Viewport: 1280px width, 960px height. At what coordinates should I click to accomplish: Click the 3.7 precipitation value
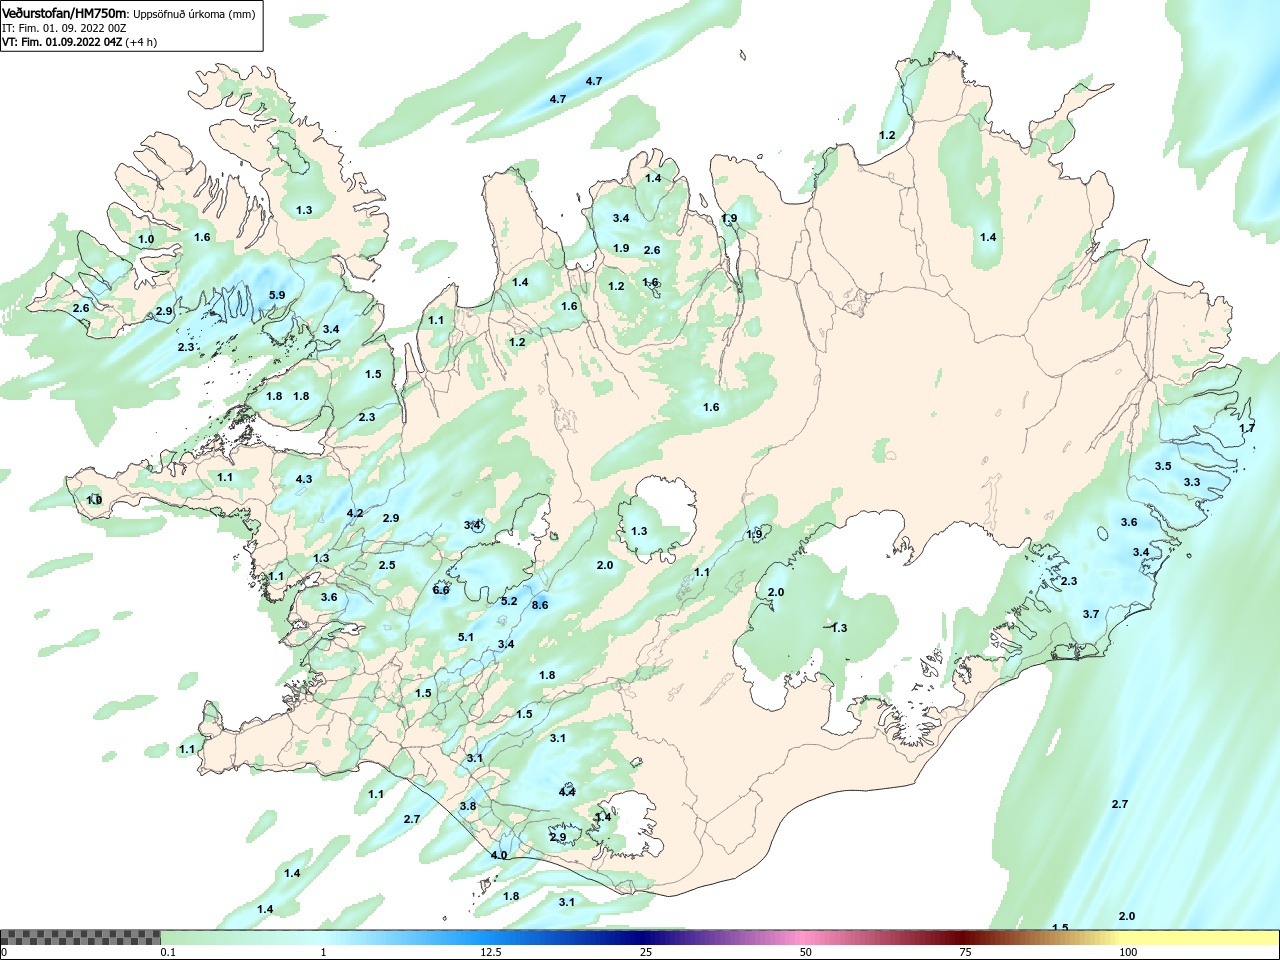click(x=1091, y=614)
